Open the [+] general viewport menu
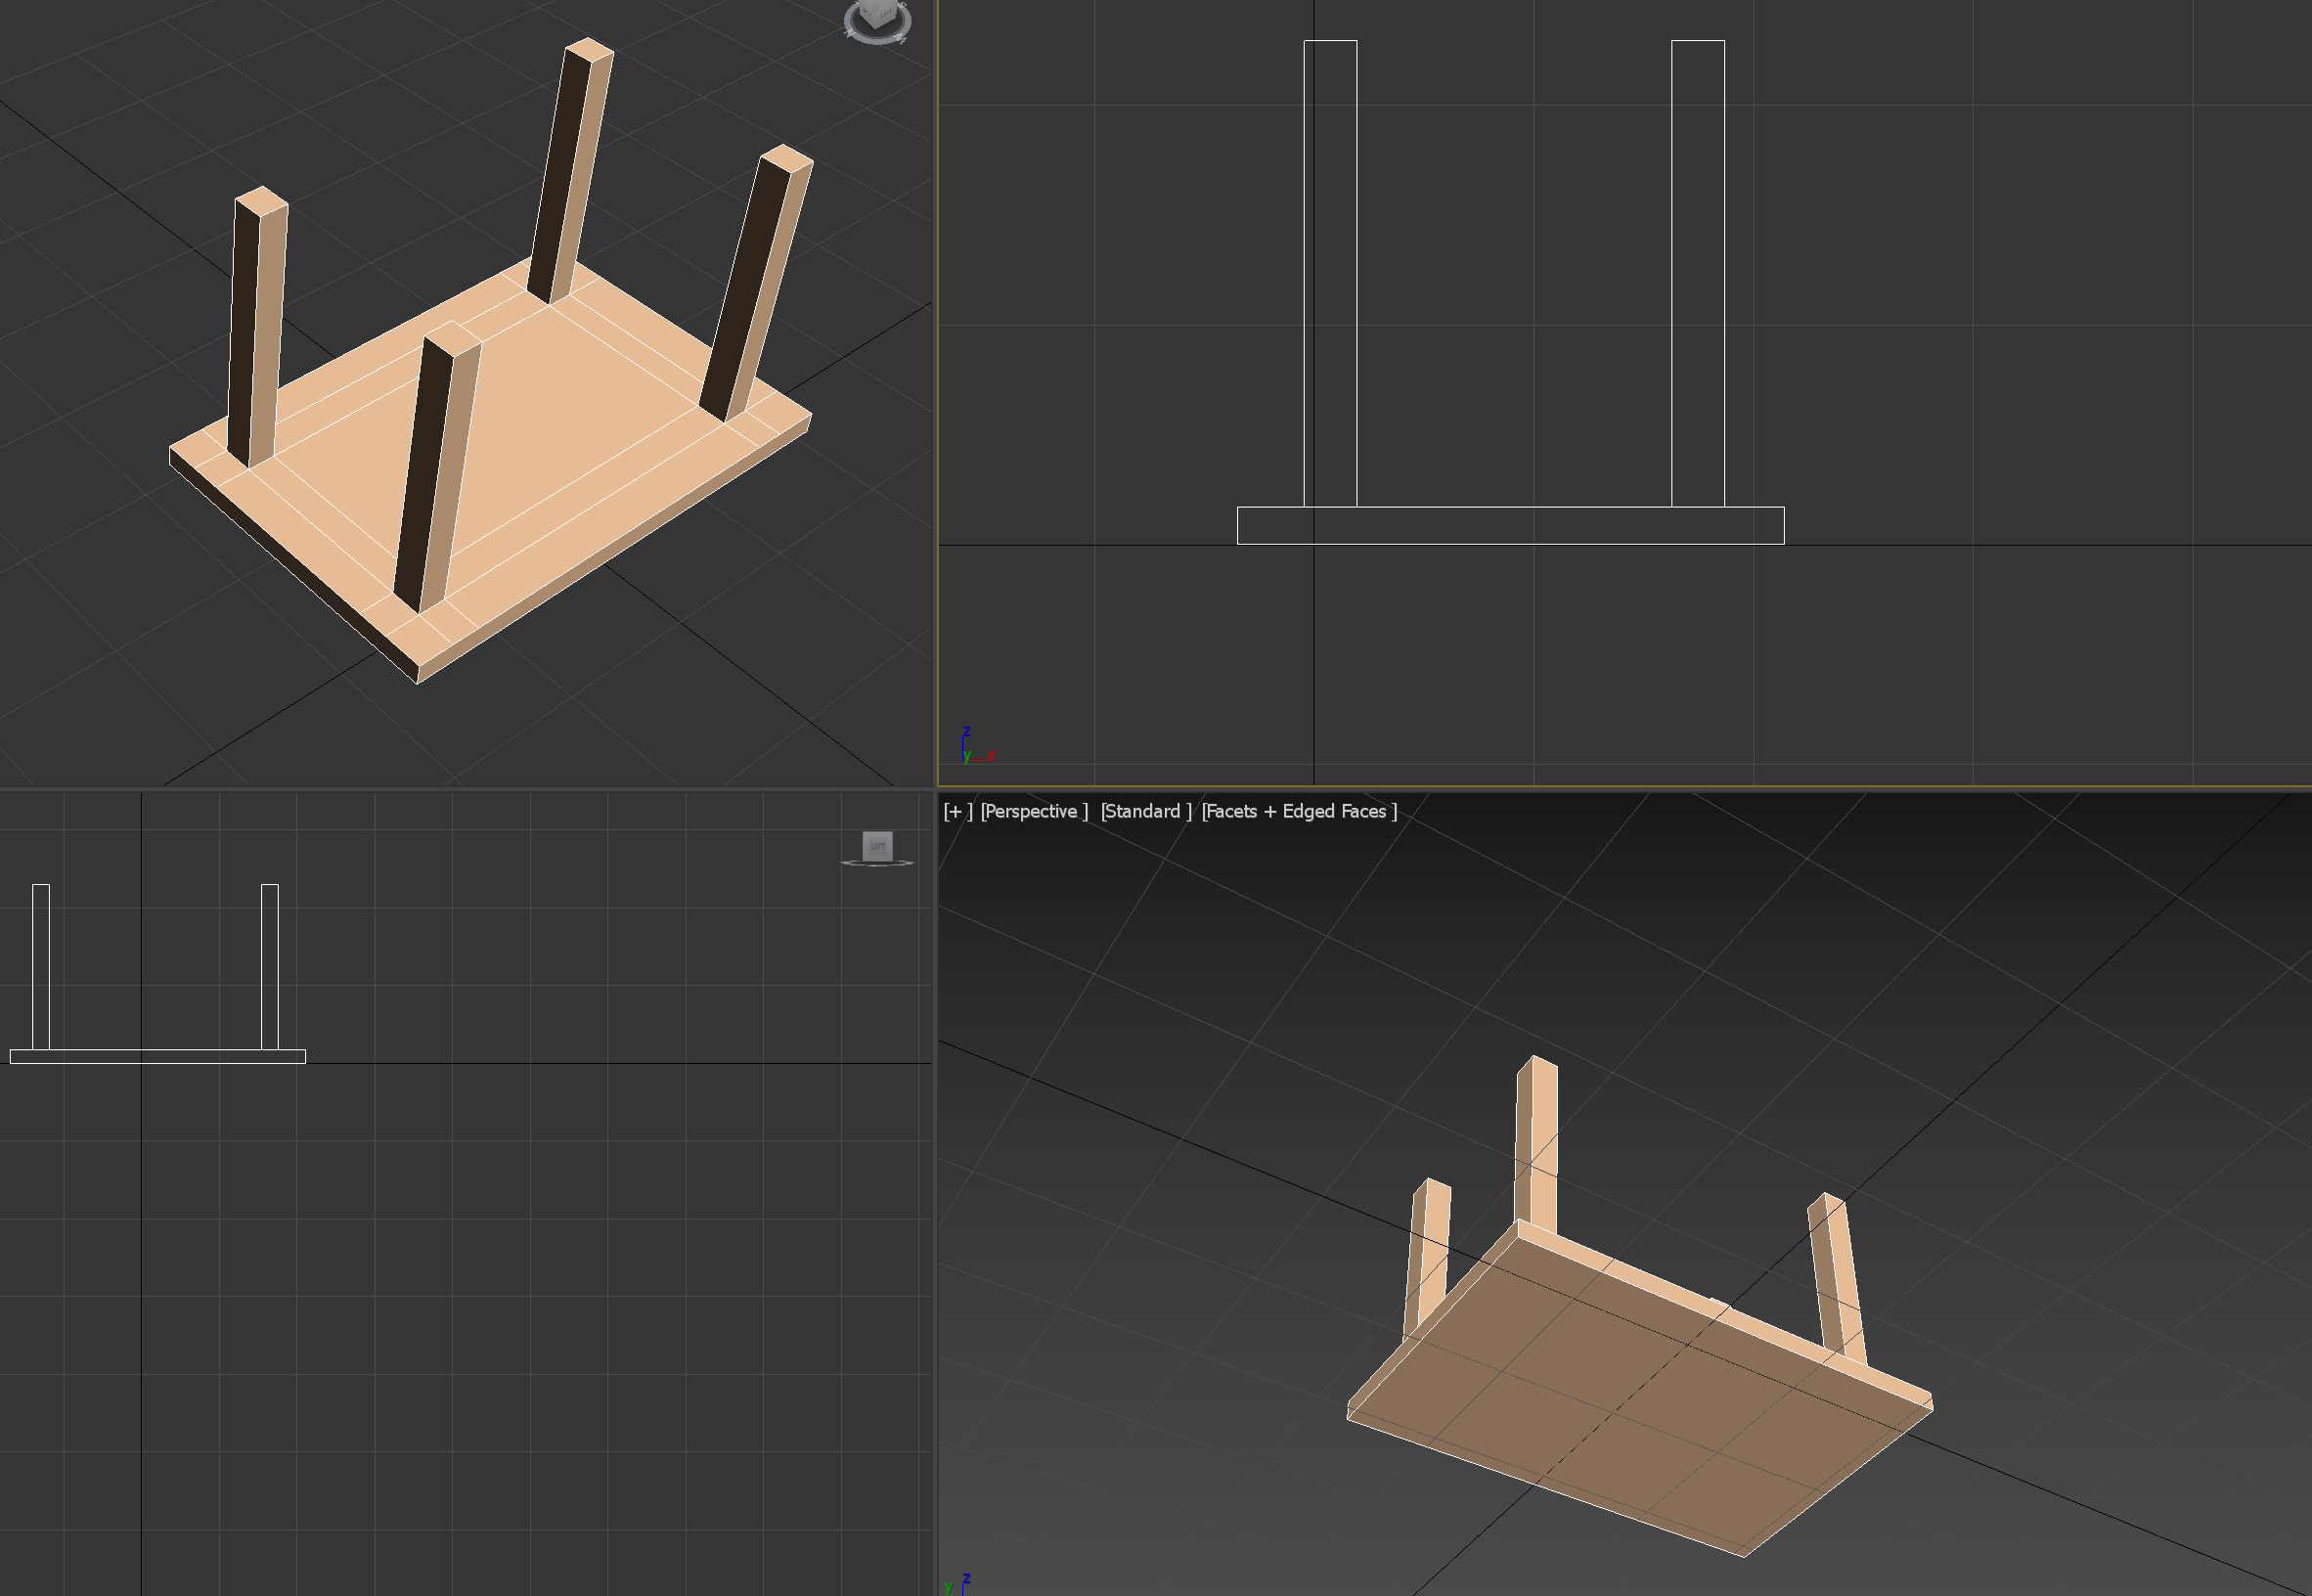The width and height of the screenshot is (2312, 1596). tap(957, 811)
